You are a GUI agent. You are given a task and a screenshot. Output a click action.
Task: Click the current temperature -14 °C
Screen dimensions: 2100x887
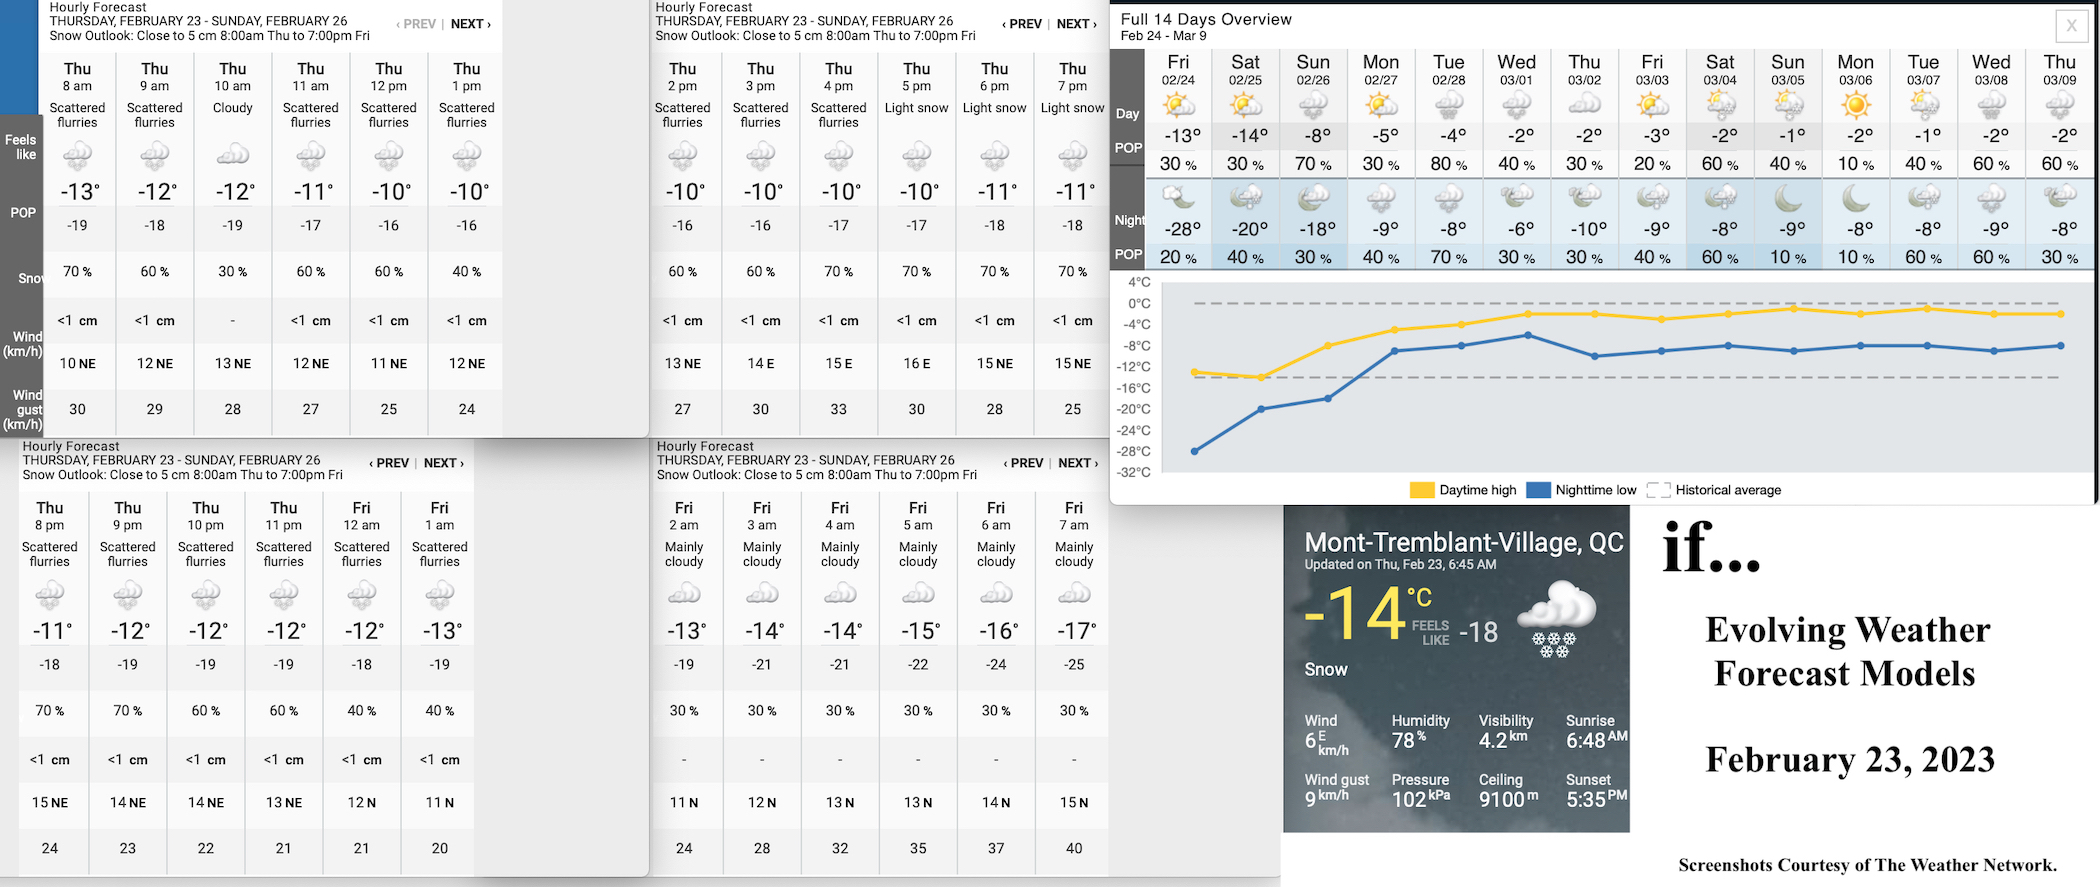(1368, 612)
